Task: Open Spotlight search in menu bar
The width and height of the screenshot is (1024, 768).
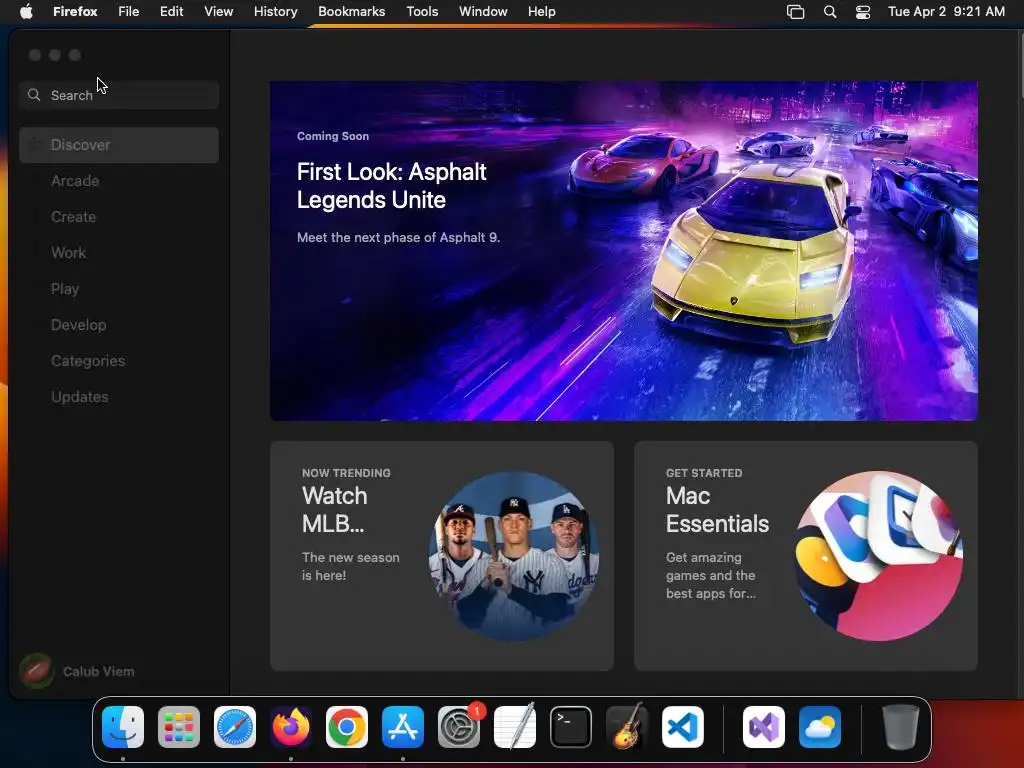Action: coord(829,12)
